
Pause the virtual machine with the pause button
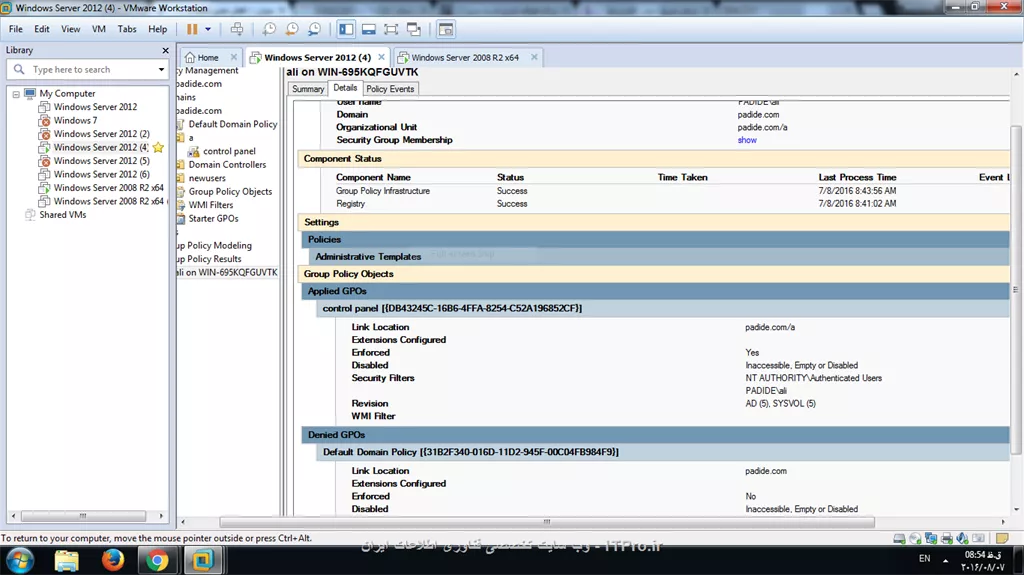click(x=192, y=29)
